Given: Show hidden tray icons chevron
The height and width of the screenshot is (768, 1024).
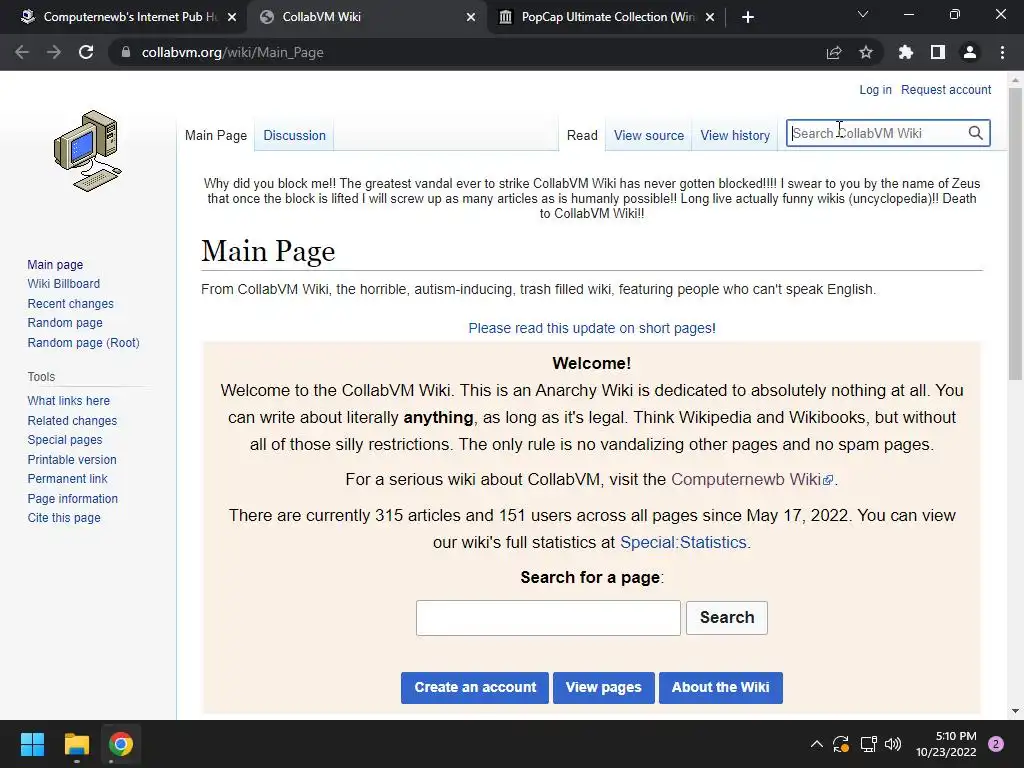Looking at the screenshot, I should point(816,744).
